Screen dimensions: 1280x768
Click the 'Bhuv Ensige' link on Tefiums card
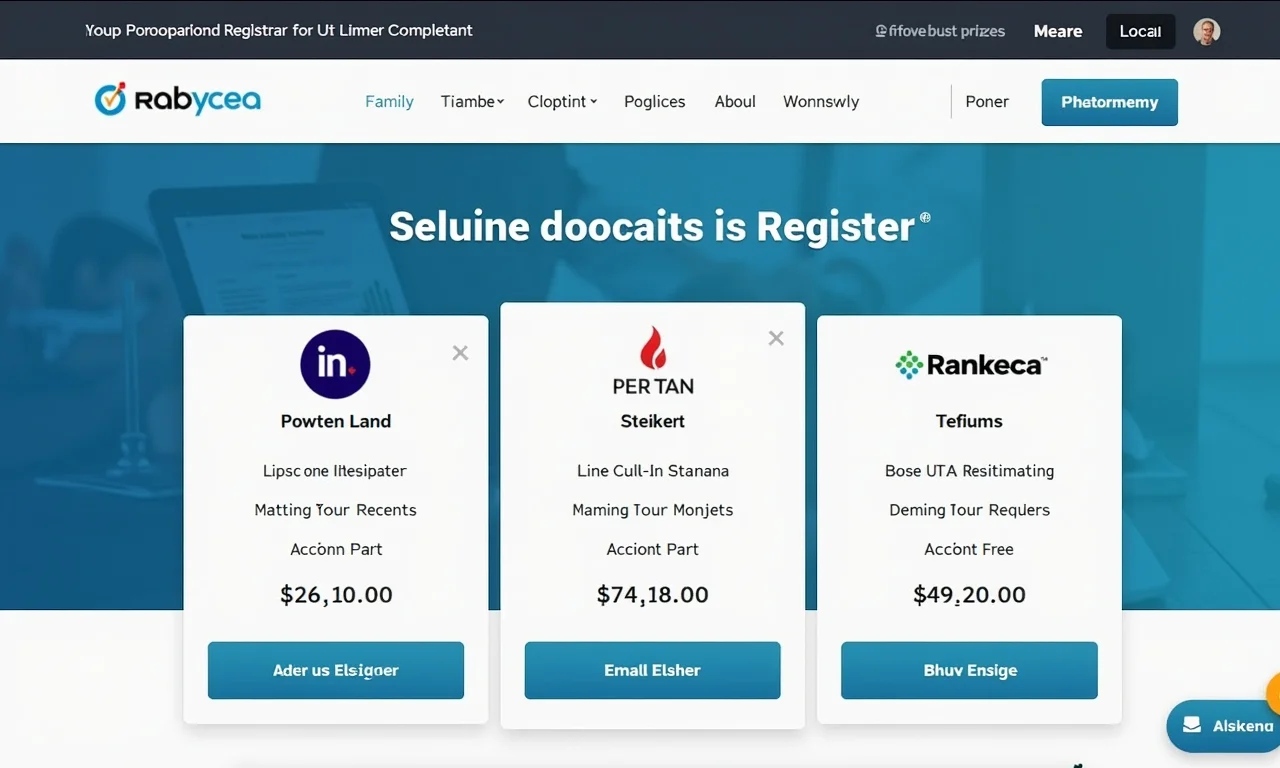coord(968,670)
